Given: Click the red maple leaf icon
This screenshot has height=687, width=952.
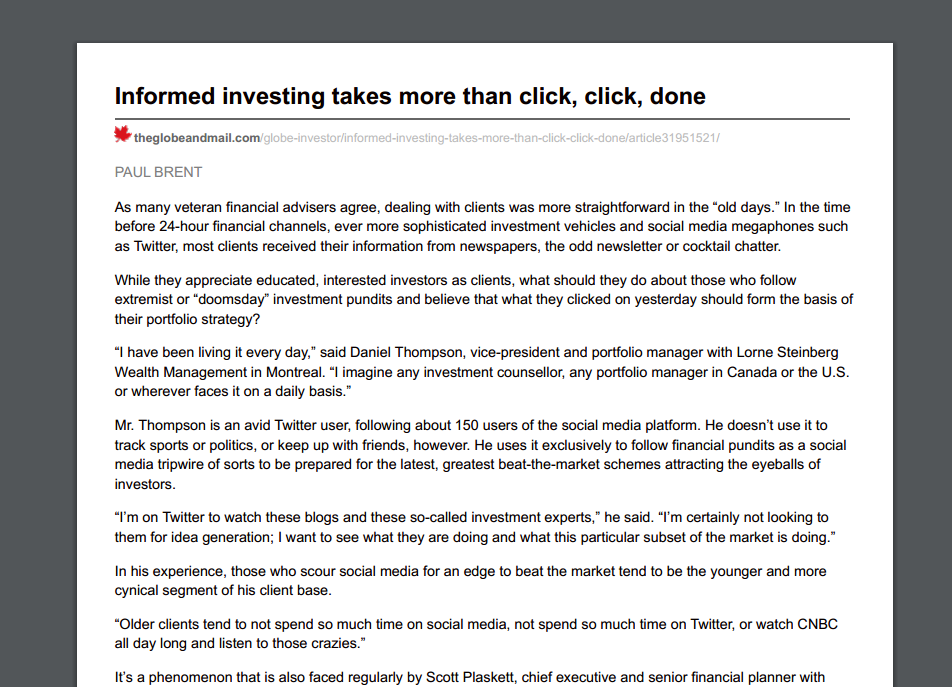Looking at the screenshot, I should pos(123,134).
